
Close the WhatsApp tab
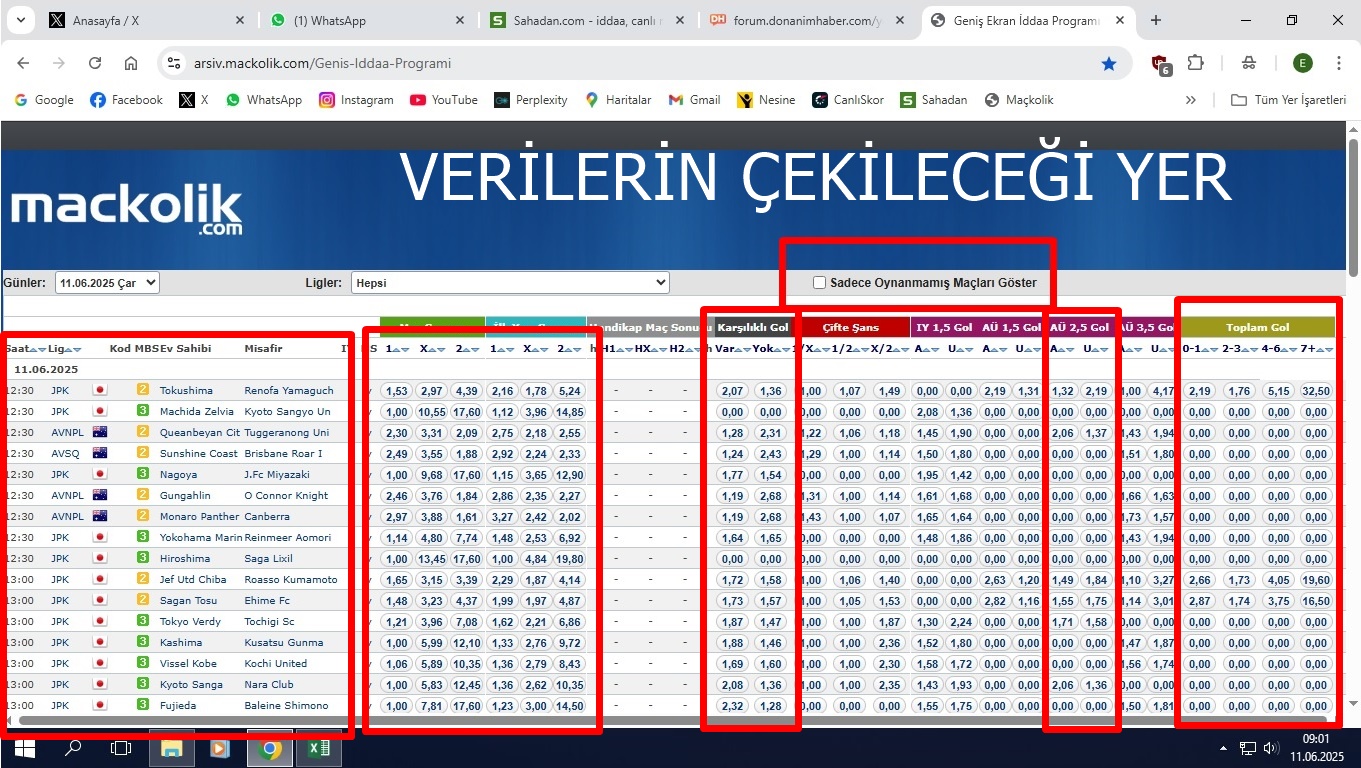[459, 20]
